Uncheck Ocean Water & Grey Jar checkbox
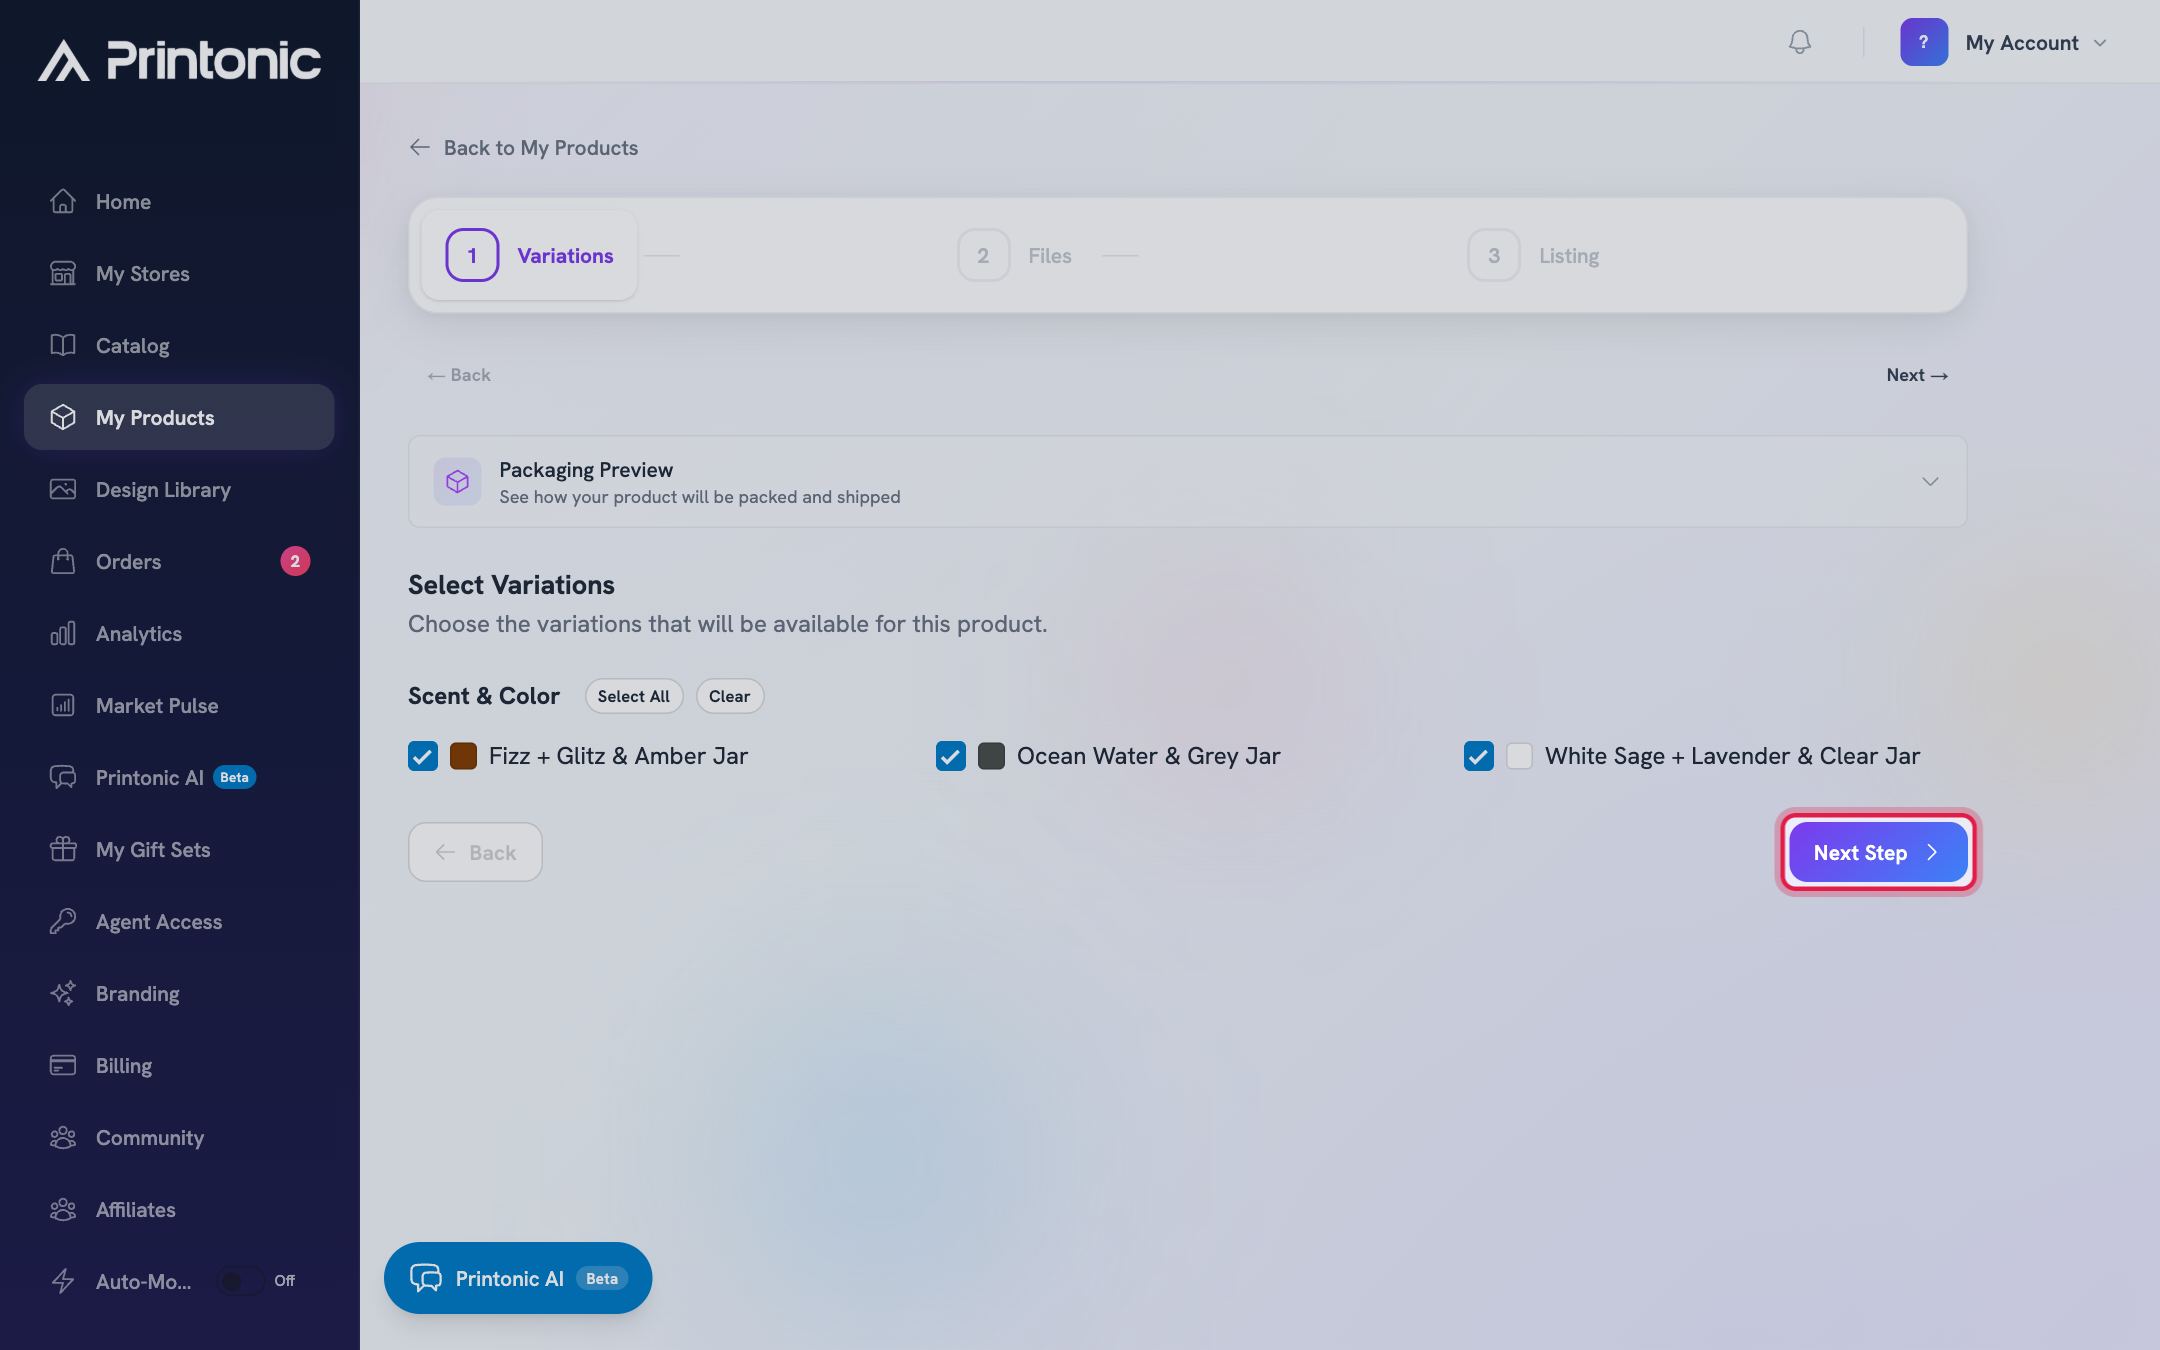Screen dimensions: 2160x1350 951,756
